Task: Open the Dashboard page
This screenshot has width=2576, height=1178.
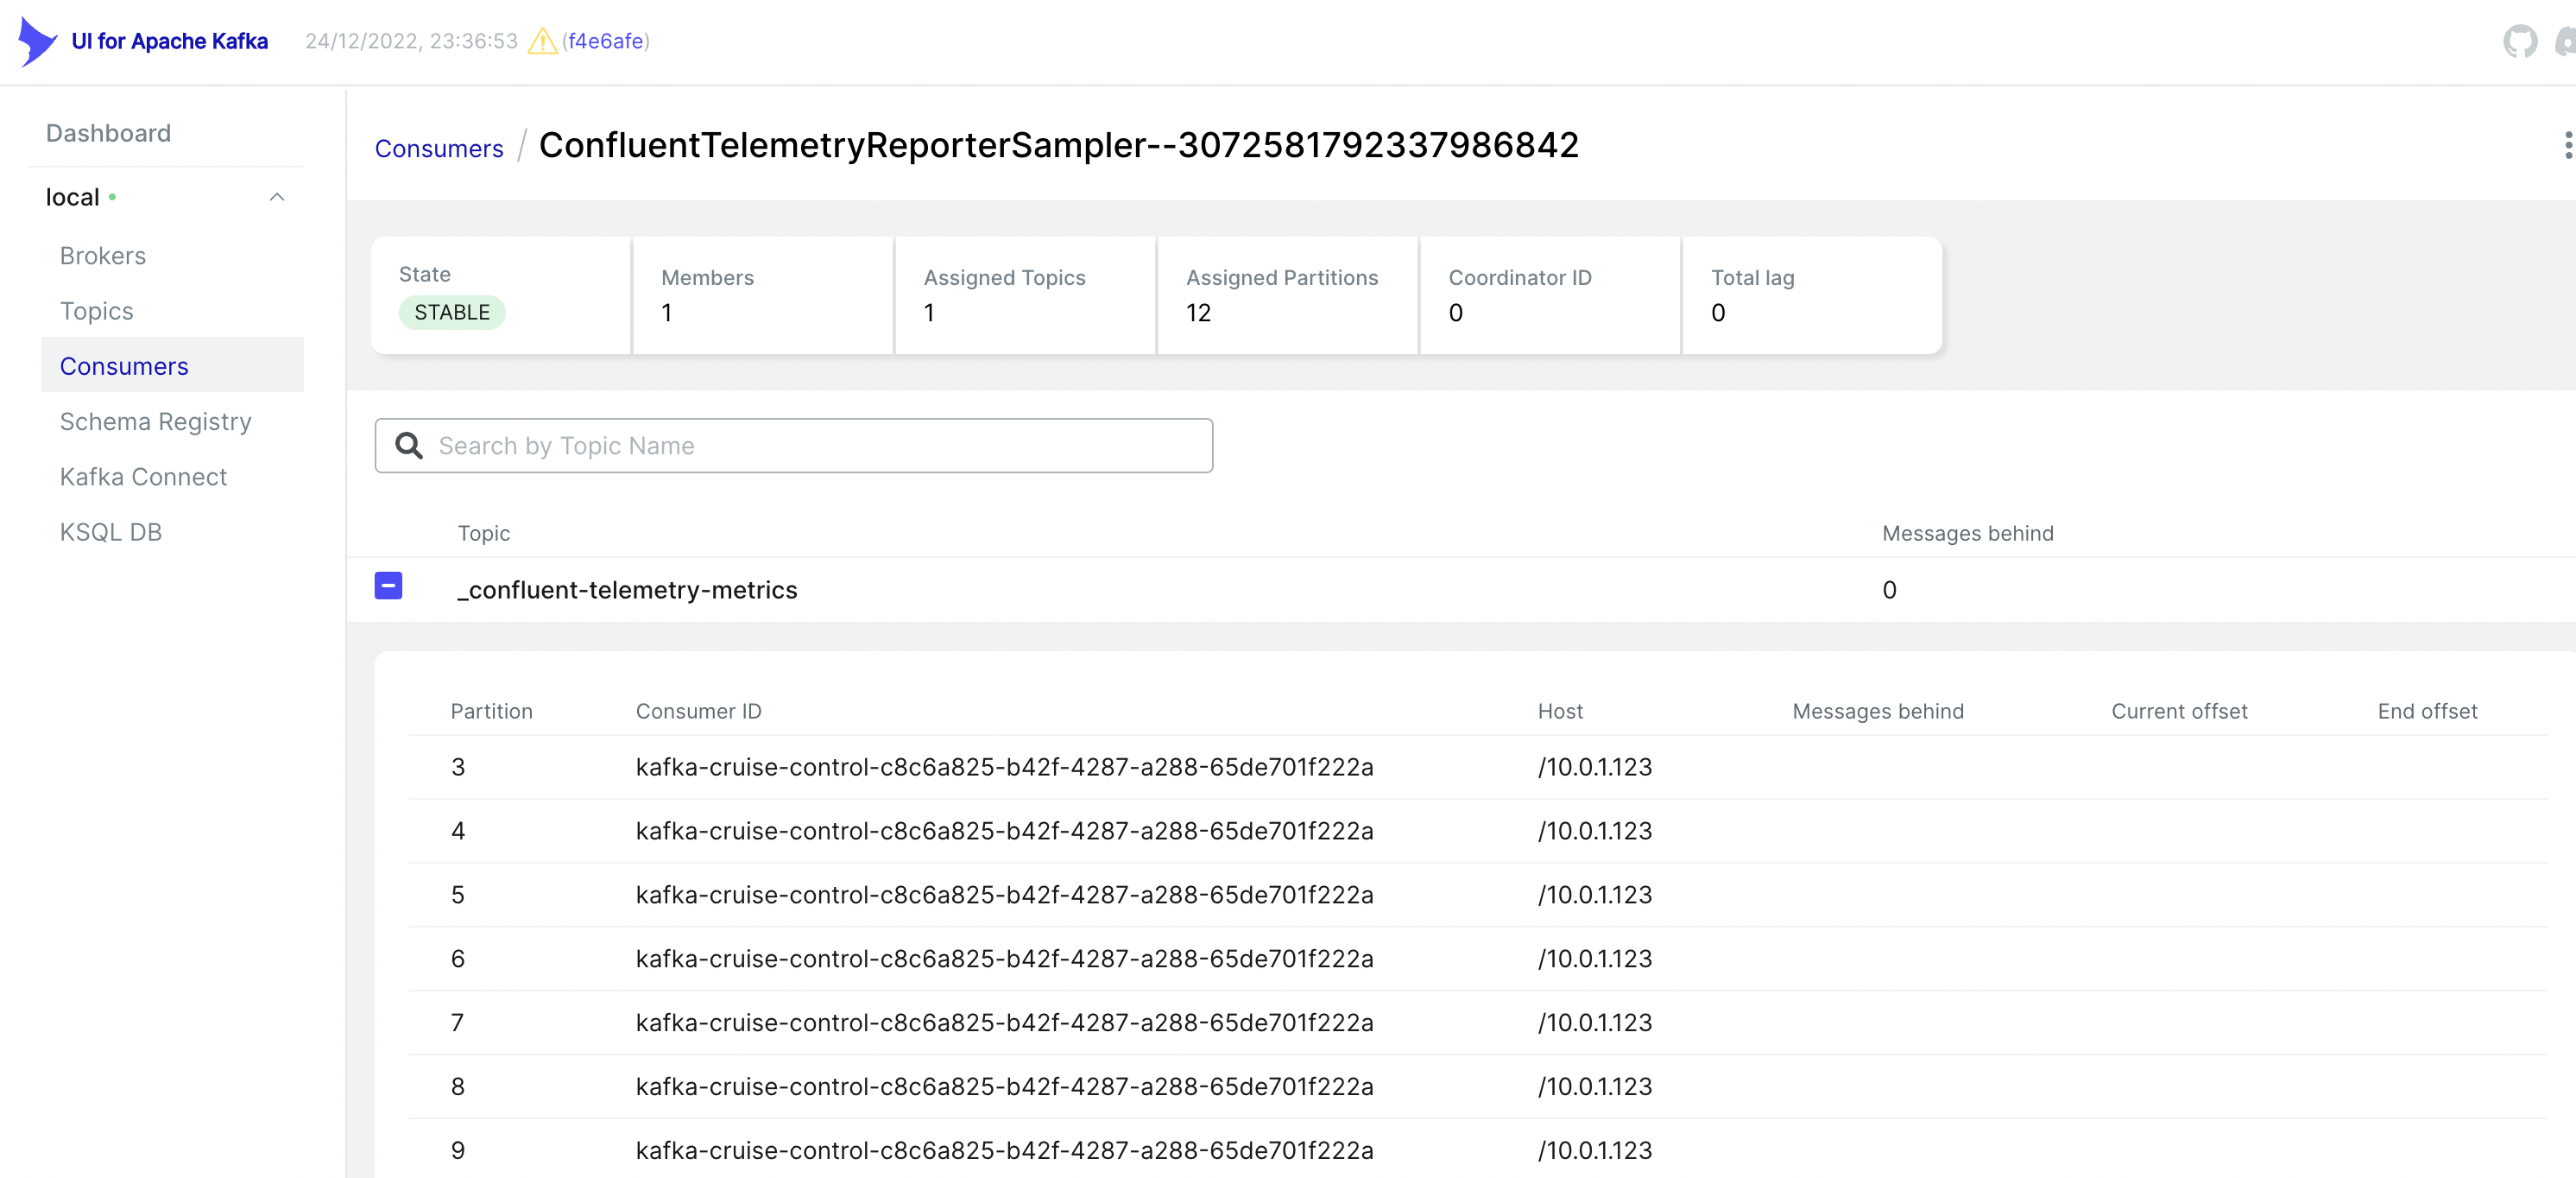Action: click(x=108, y=133)
